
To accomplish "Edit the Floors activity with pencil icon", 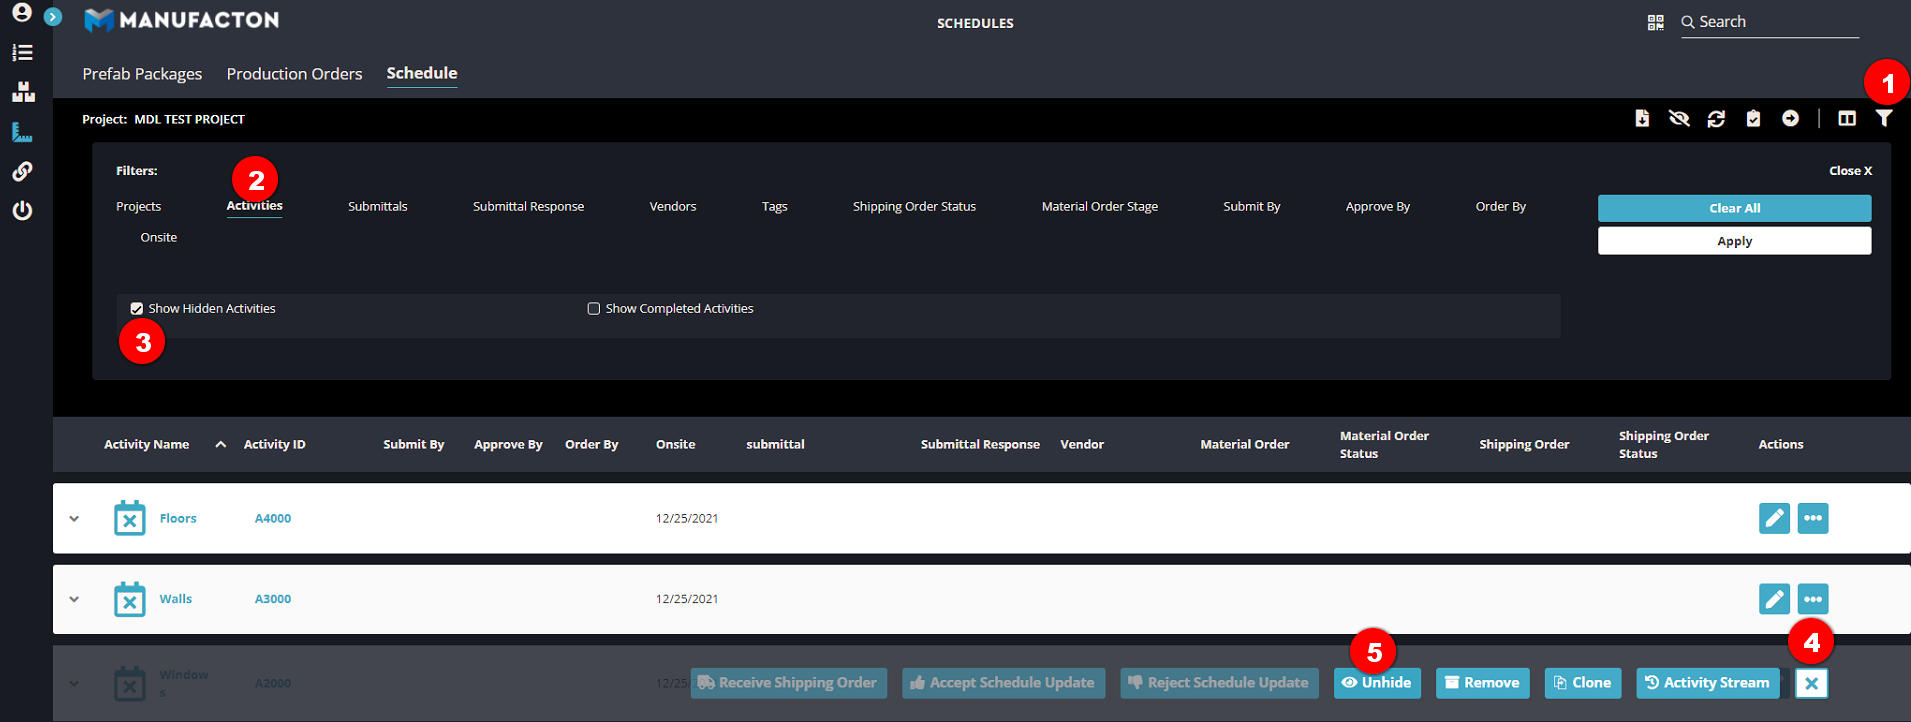I will click(1773, 518).
